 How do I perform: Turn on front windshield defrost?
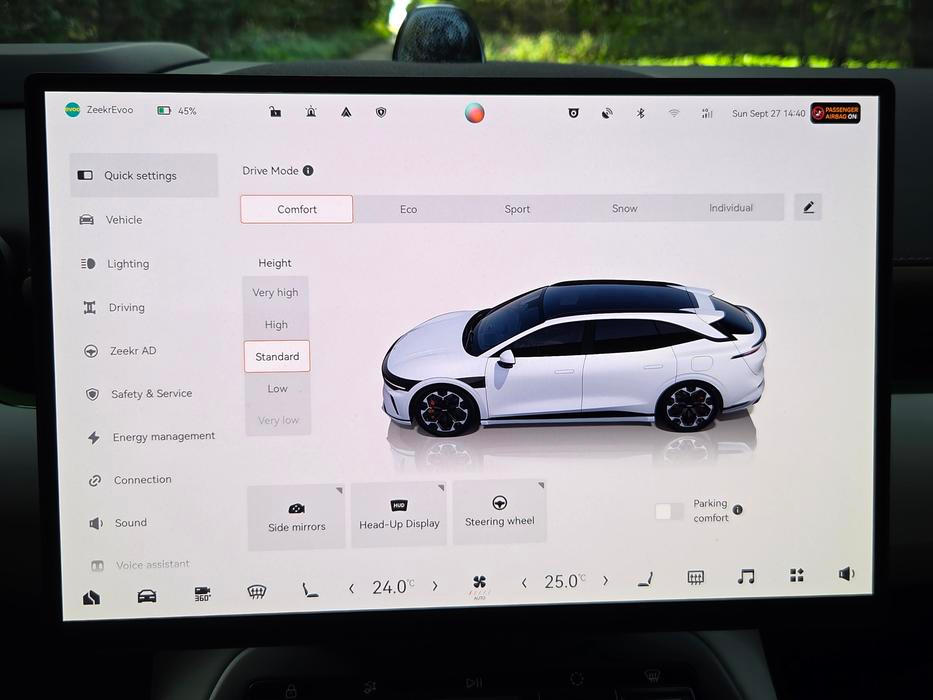click(x=256, y=592)
